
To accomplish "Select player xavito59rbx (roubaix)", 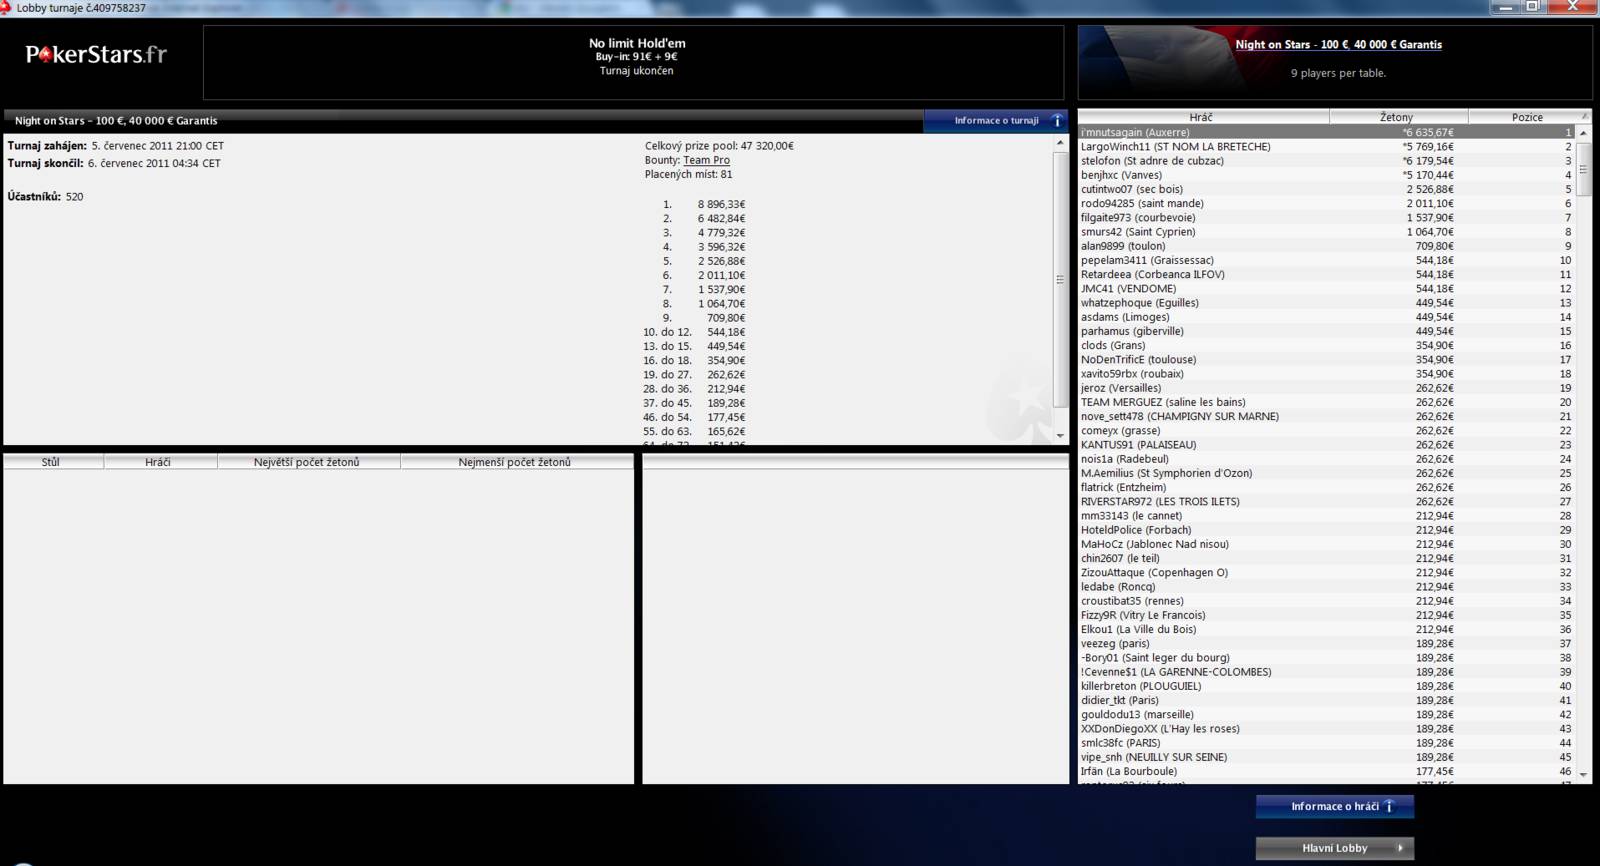I will [x=1327, y=373].
